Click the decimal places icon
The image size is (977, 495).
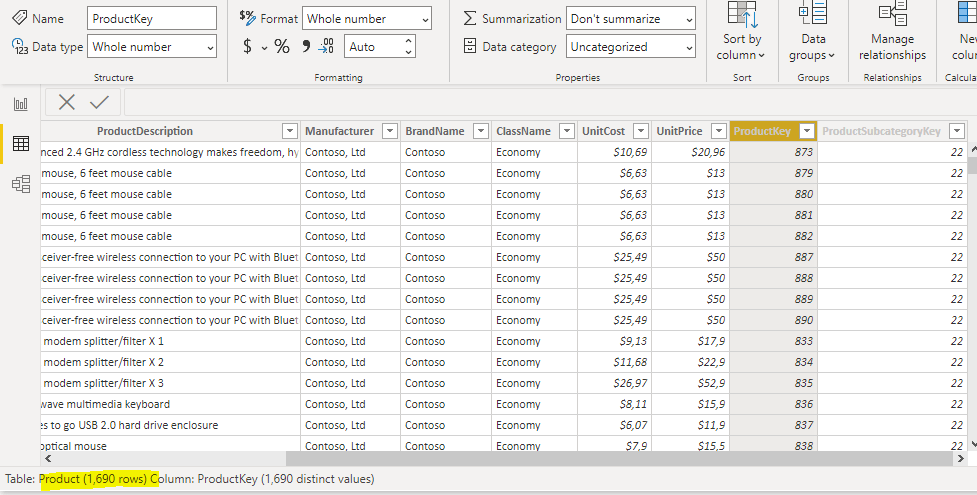326,47
